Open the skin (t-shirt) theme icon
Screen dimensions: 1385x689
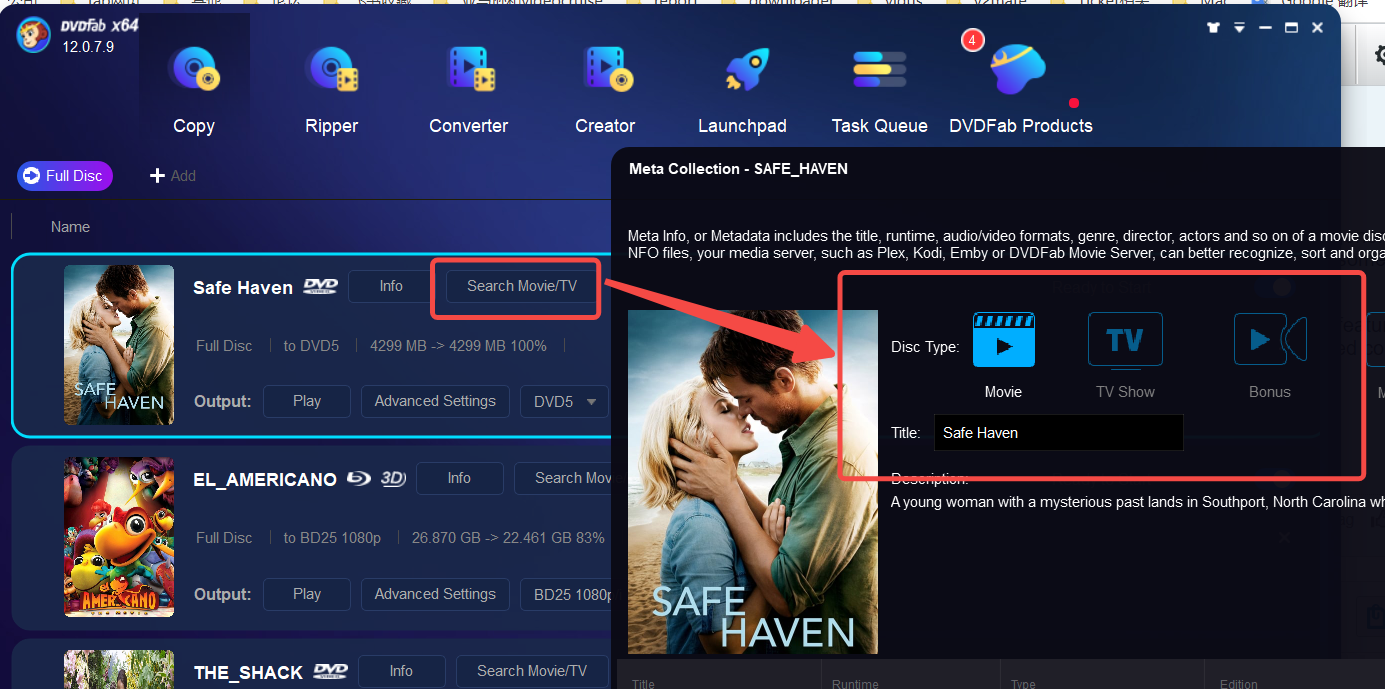(x=1214, y=27)
